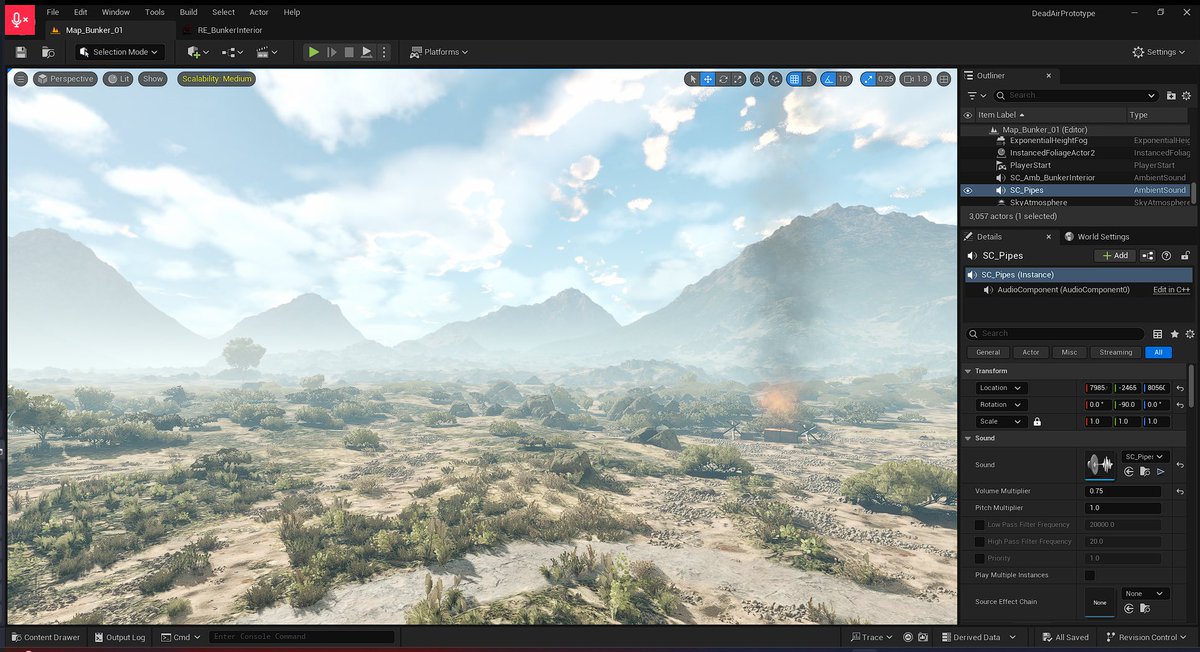Toggle rotation angle snapping
1200x652 pixels.
coord(829,79)
